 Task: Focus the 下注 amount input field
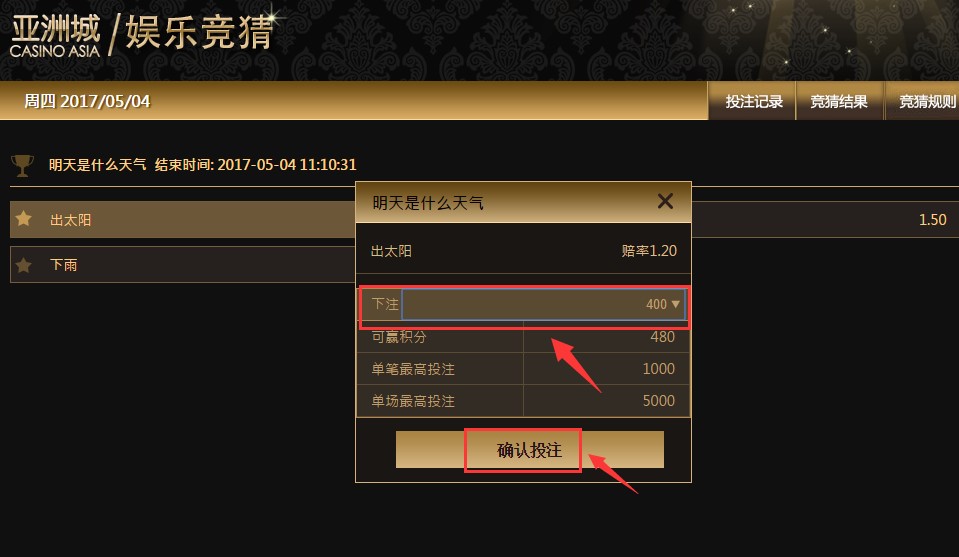[x=543, y=304]
